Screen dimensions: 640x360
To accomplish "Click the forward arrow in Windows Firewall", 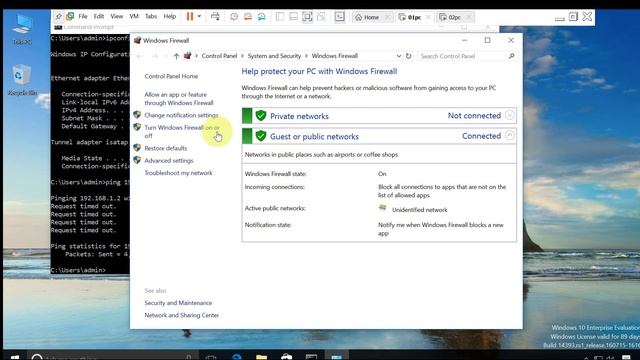I will [155, 56].
